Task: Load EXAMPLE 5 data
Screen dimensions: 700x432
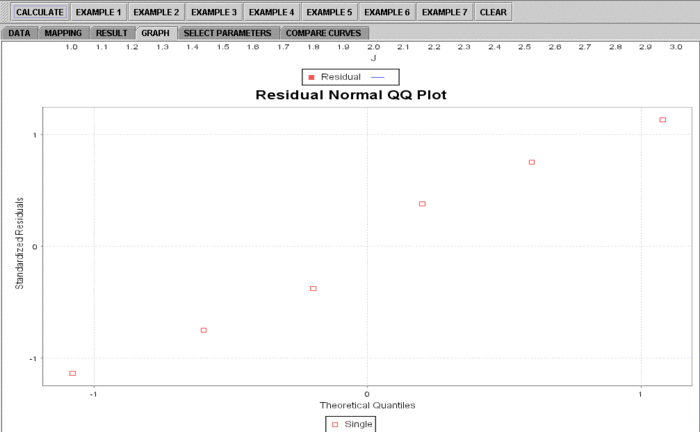Action: tap(329, 13)
